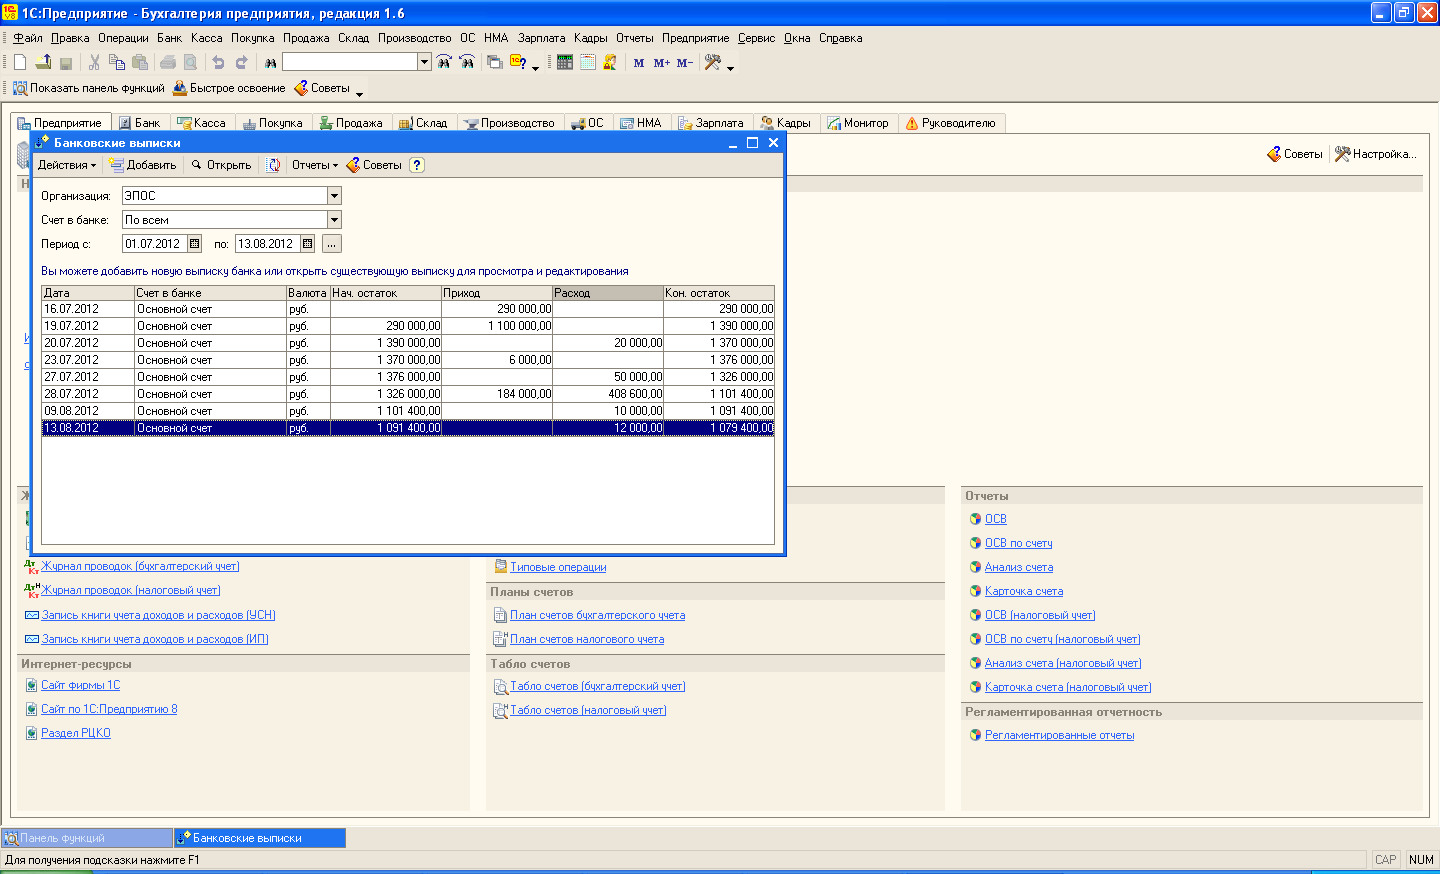The height and width of the screenshot is (874, 1440).
Task: Open the Анализ счета link
Action: tap(1019, 567)
